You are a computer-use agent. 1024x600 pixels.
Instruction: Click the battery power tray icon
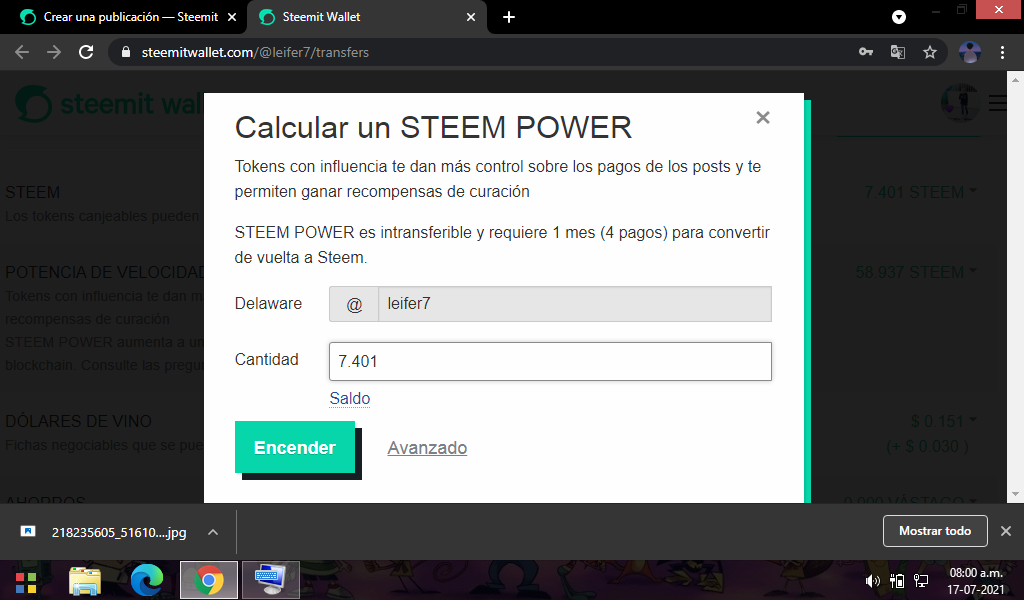897,580
